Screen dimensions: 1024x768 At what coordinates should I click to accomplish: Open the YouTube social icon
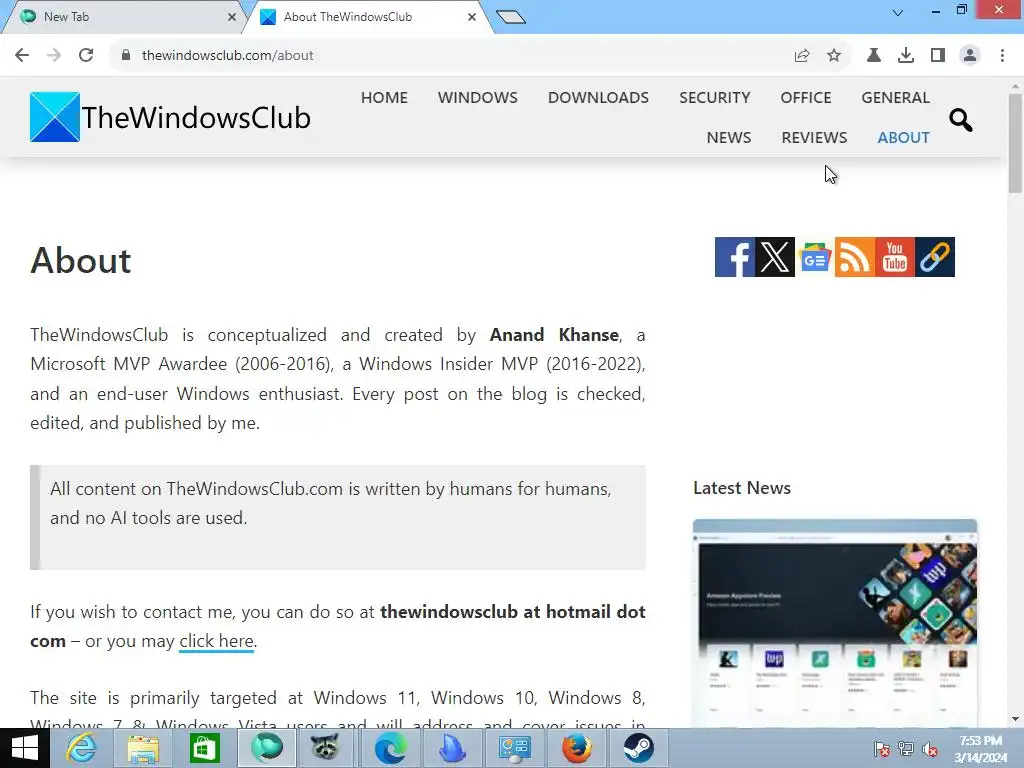tap(895, 257)
